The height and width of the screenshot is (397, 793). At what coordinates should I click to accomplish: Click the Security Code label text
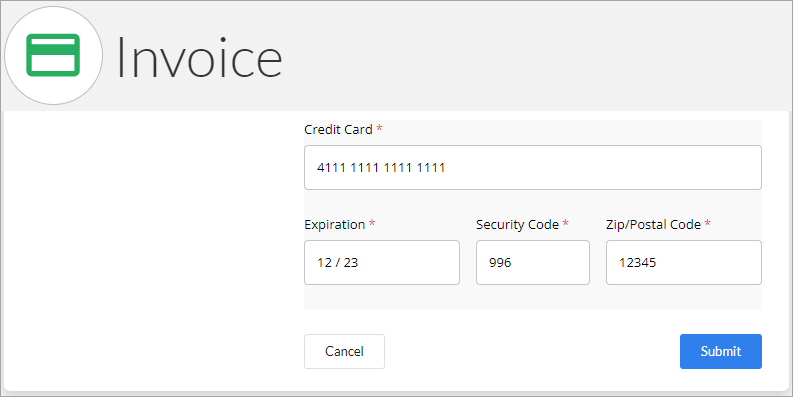pos(517,225)
